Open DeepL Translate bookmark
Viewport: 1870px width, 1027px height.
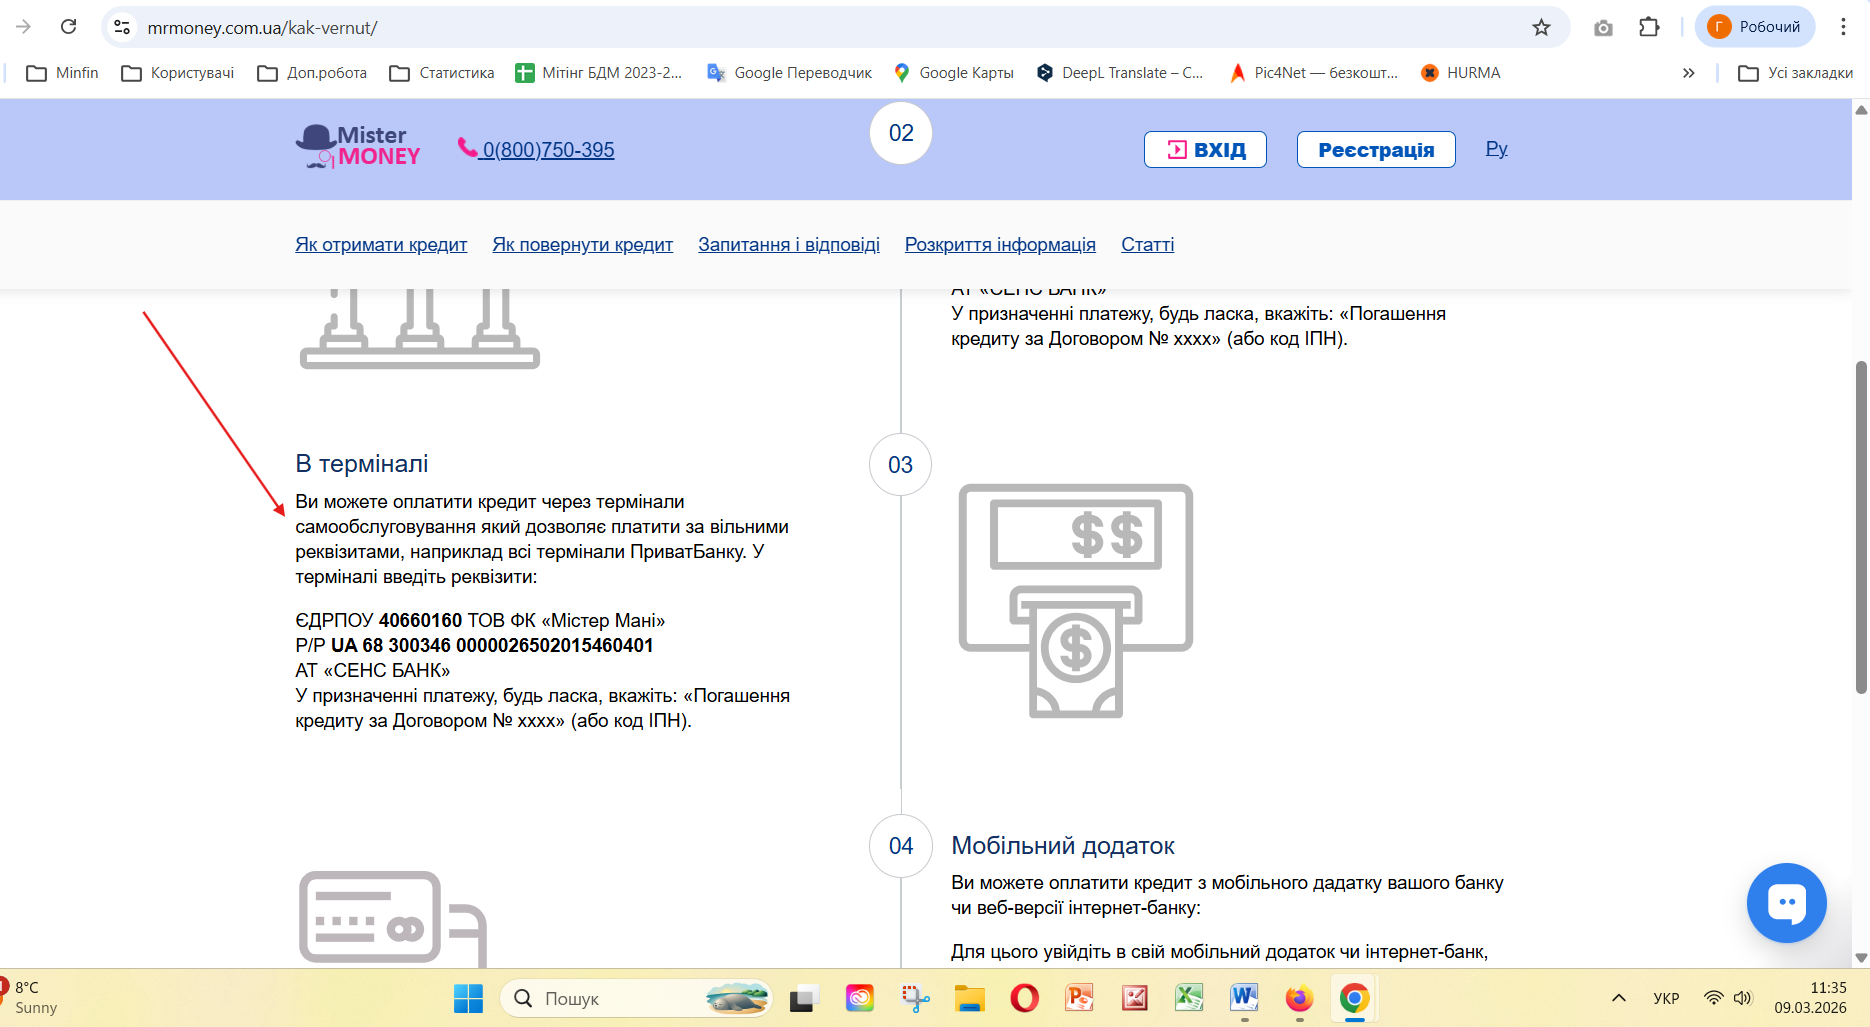[1120, 73]
